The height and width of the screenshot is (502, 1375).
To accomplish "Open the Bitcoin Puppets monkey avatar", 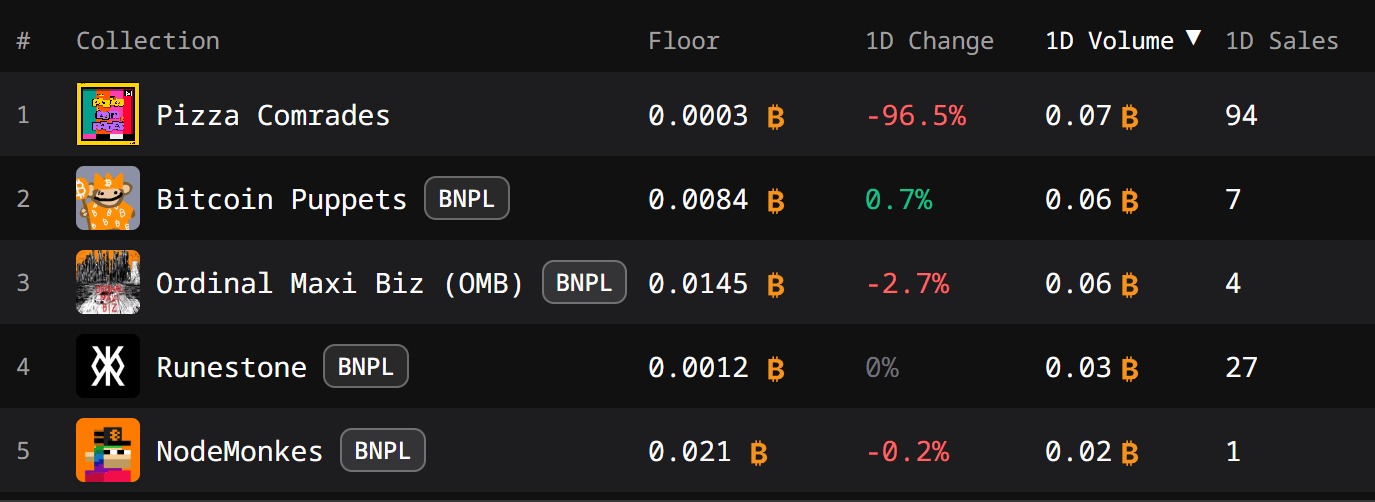I will click(x=108, y=198).
